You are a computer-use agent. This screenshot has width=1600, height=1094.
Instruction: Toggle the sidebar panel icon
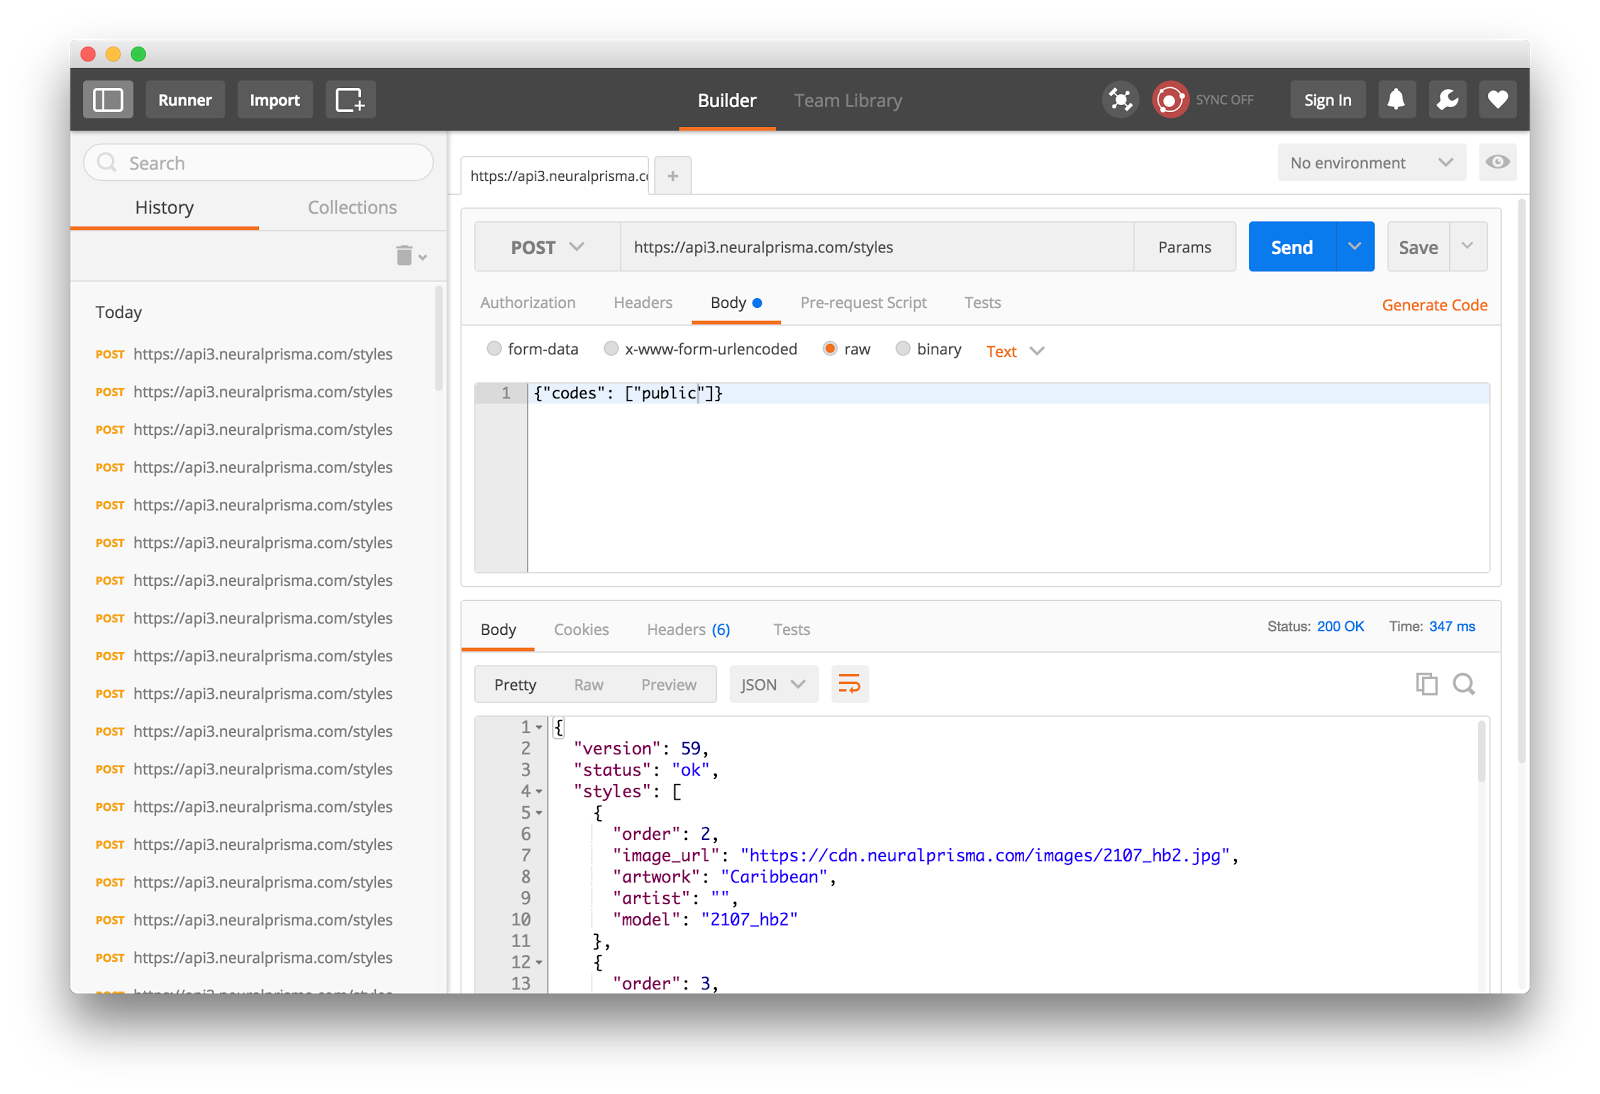pyautogui.click(x=108, y=100)
